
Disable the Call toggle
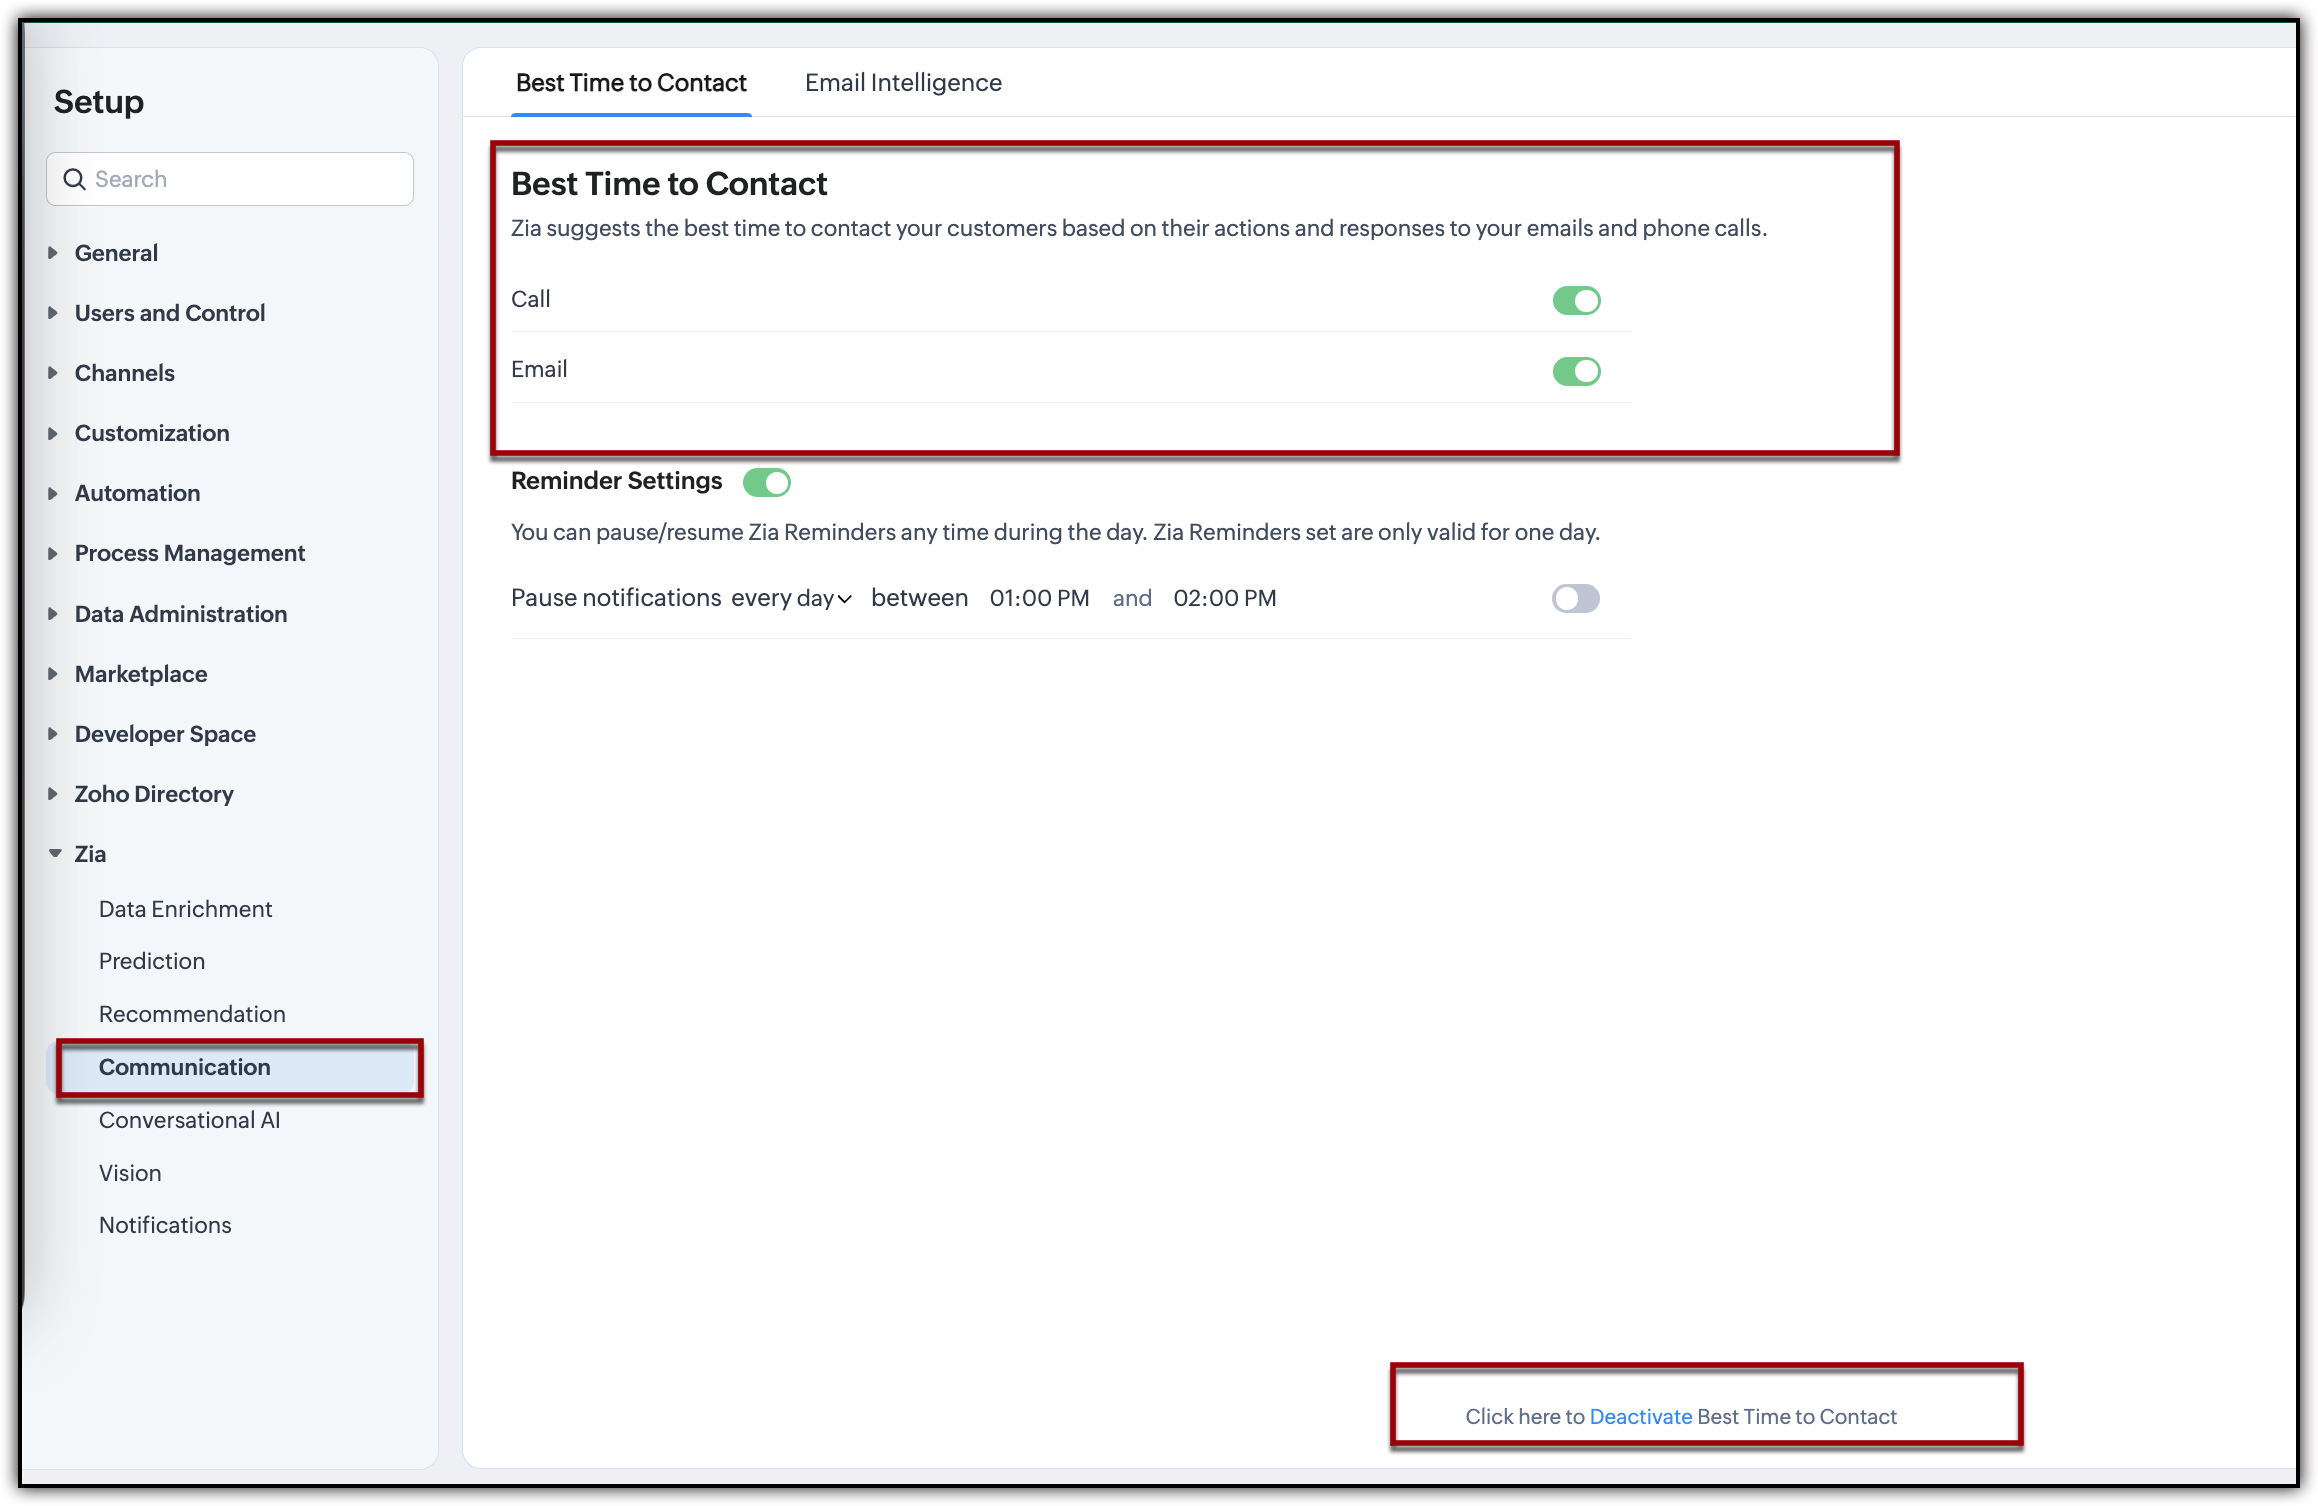tap(1576, 300)
